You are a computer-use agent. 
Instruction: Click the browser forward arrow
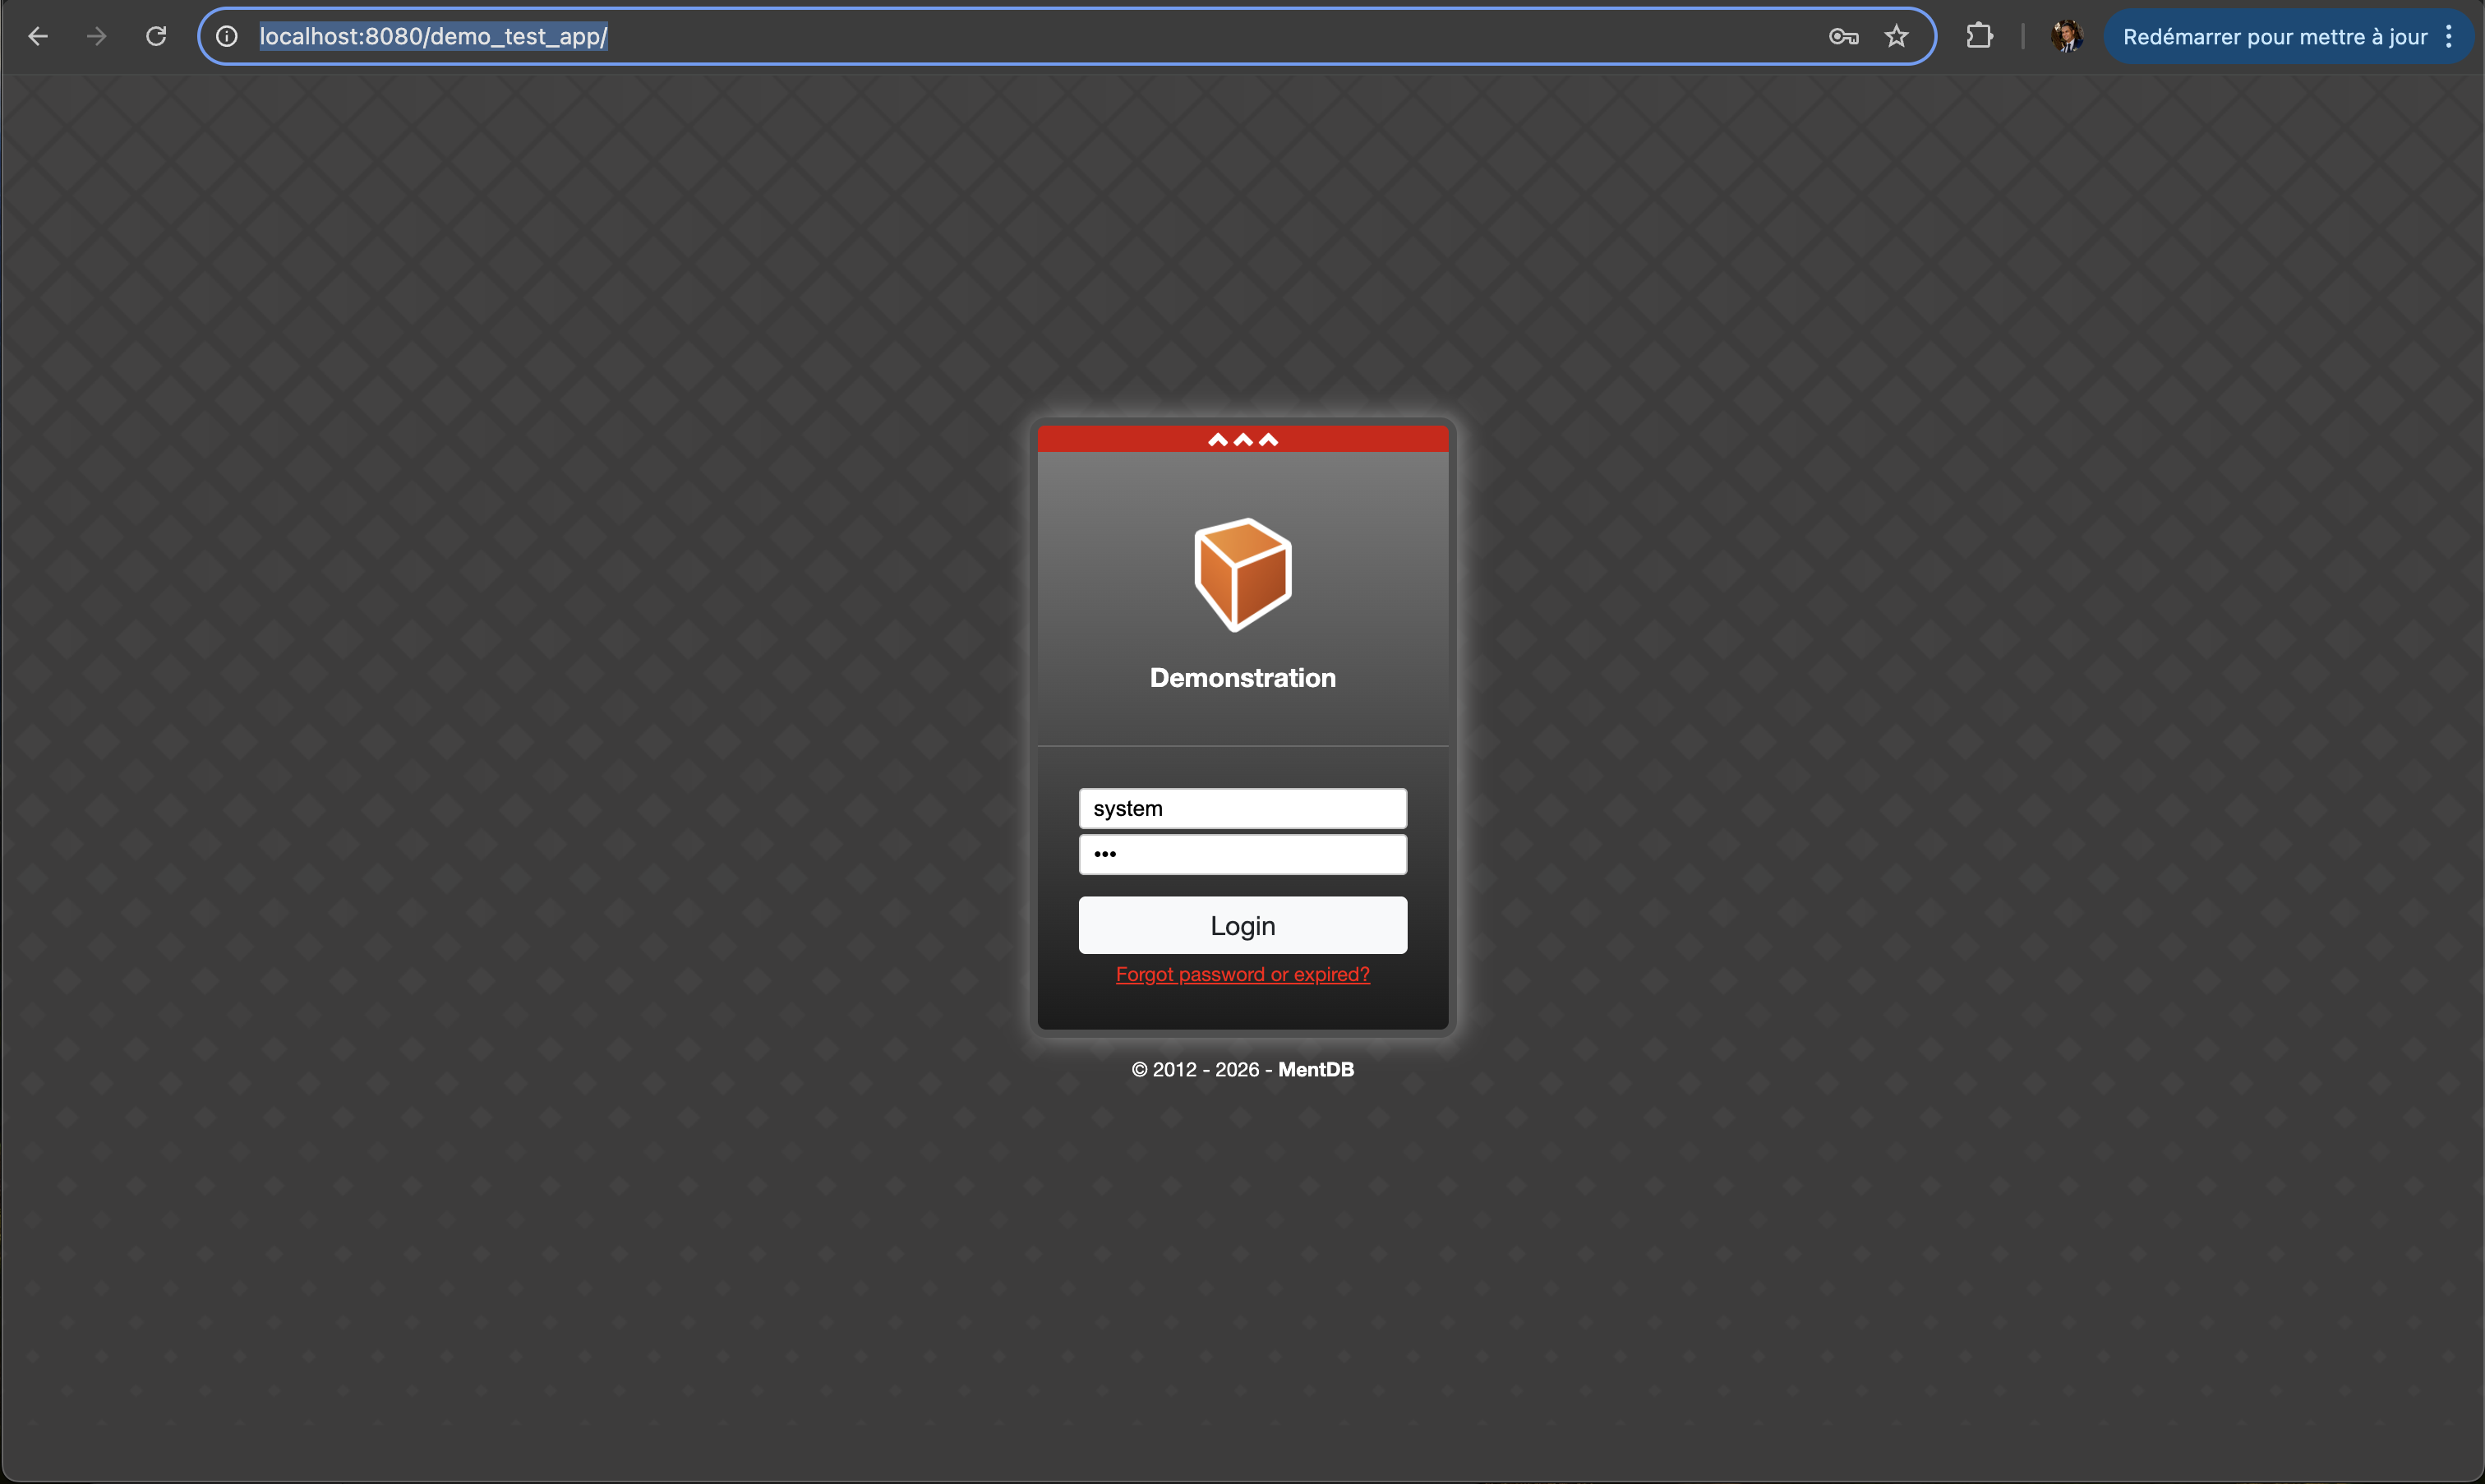click(x=96, y=37)
